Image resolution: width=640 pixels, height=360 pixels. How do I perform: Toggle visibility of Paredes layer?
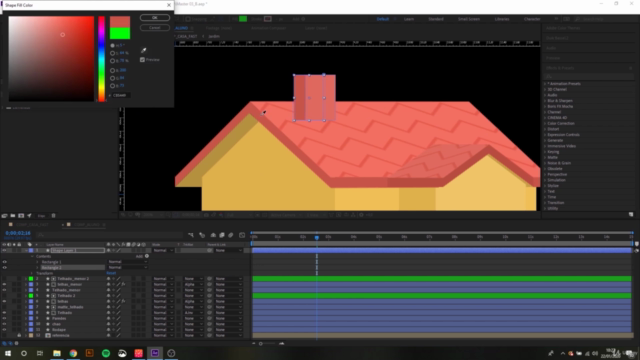(4, 318)
